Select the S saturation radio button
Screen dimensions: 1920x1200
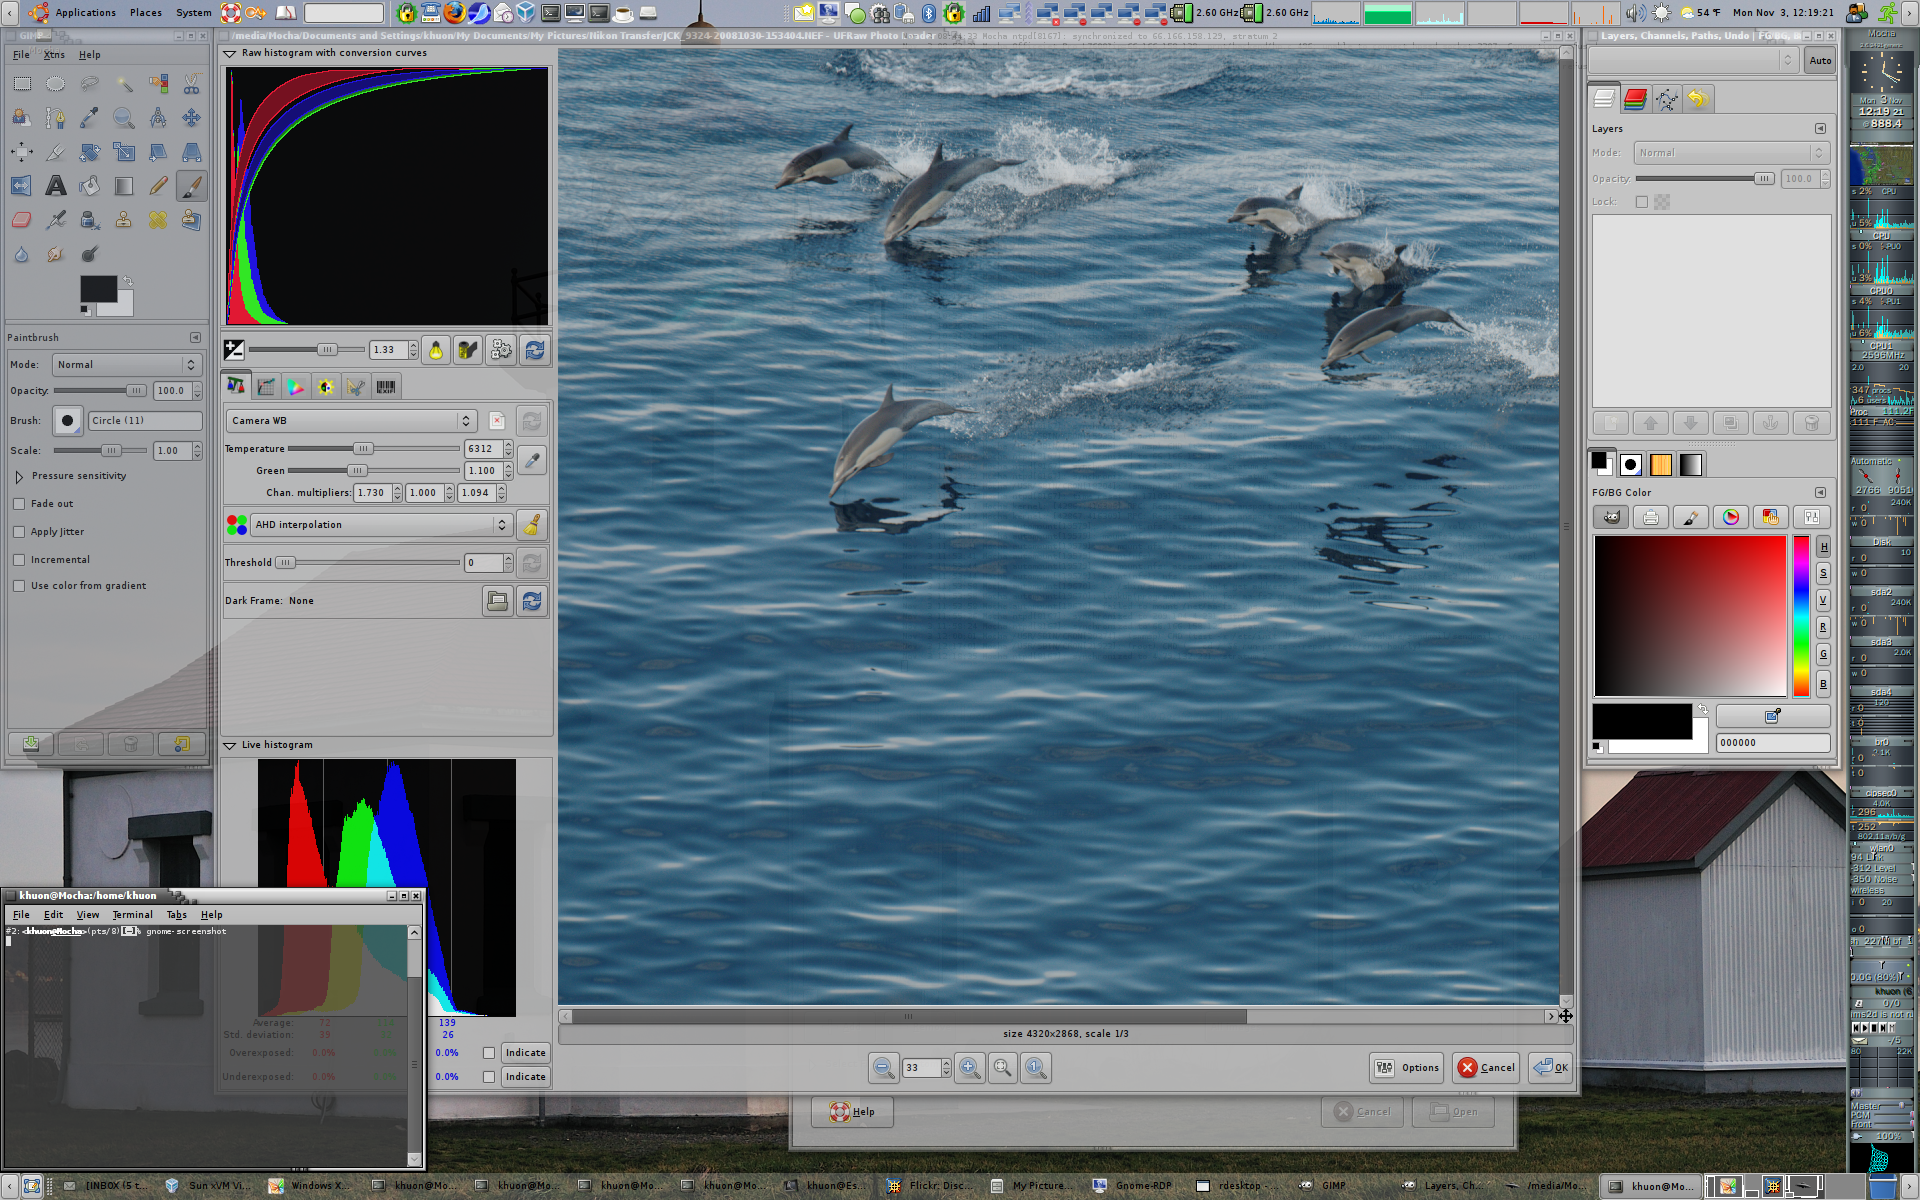point(1823,573)
